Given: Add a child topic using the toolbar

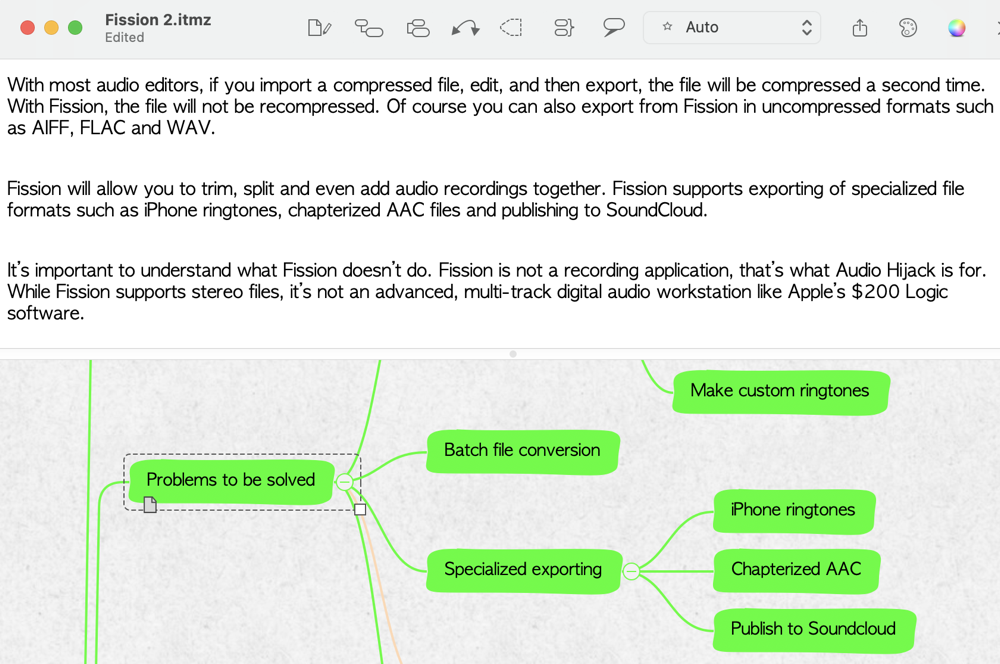Looking at the screenshot, I should (369, 28).
